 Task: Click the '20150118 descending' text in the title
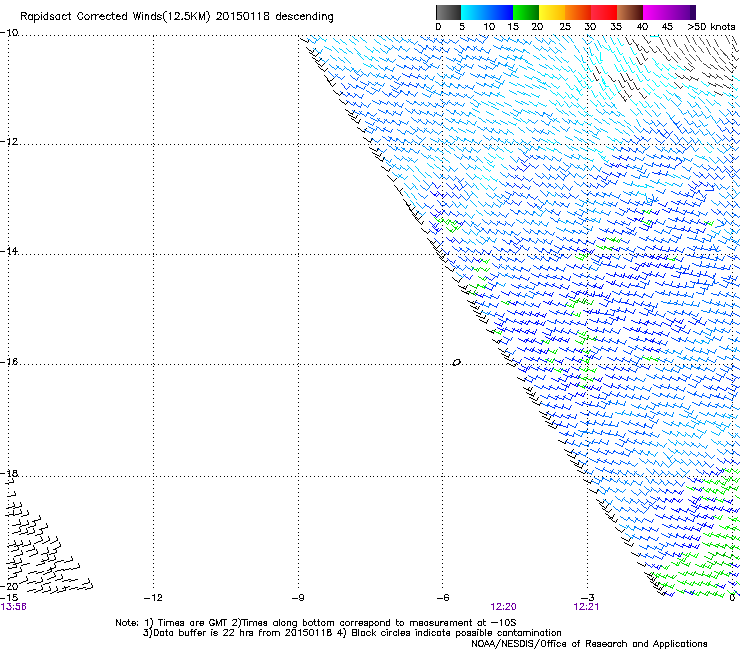pyautogui.click(x=274, y=17)
